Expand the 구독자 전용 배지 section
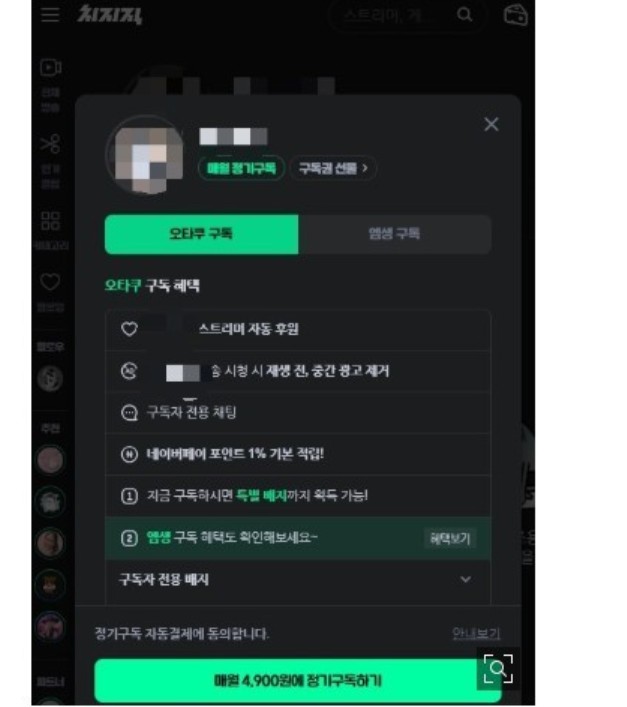The width and height of the screenshot is (627, 707). click(x=297, y=580)
